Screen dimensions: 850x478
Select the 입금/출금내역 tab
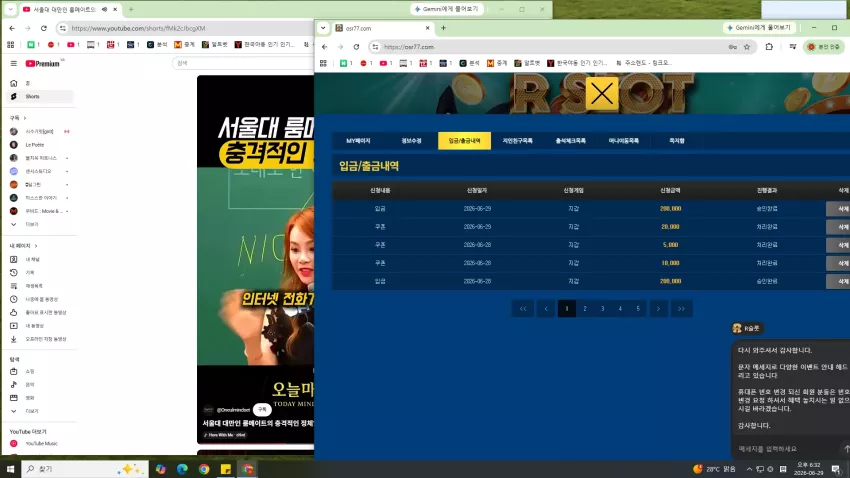click(465, 141)
